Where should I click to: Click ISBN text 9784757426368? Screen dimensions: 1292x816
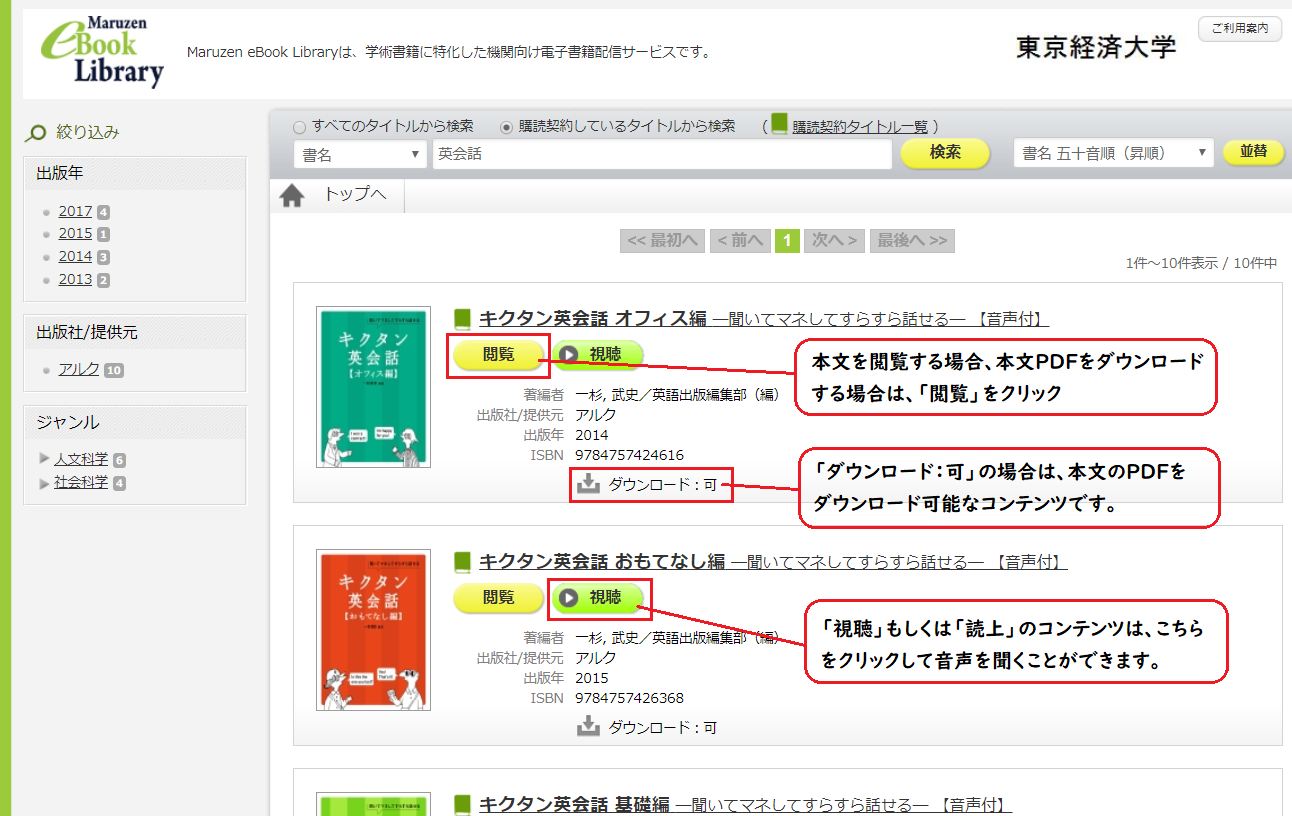[629, 698]
